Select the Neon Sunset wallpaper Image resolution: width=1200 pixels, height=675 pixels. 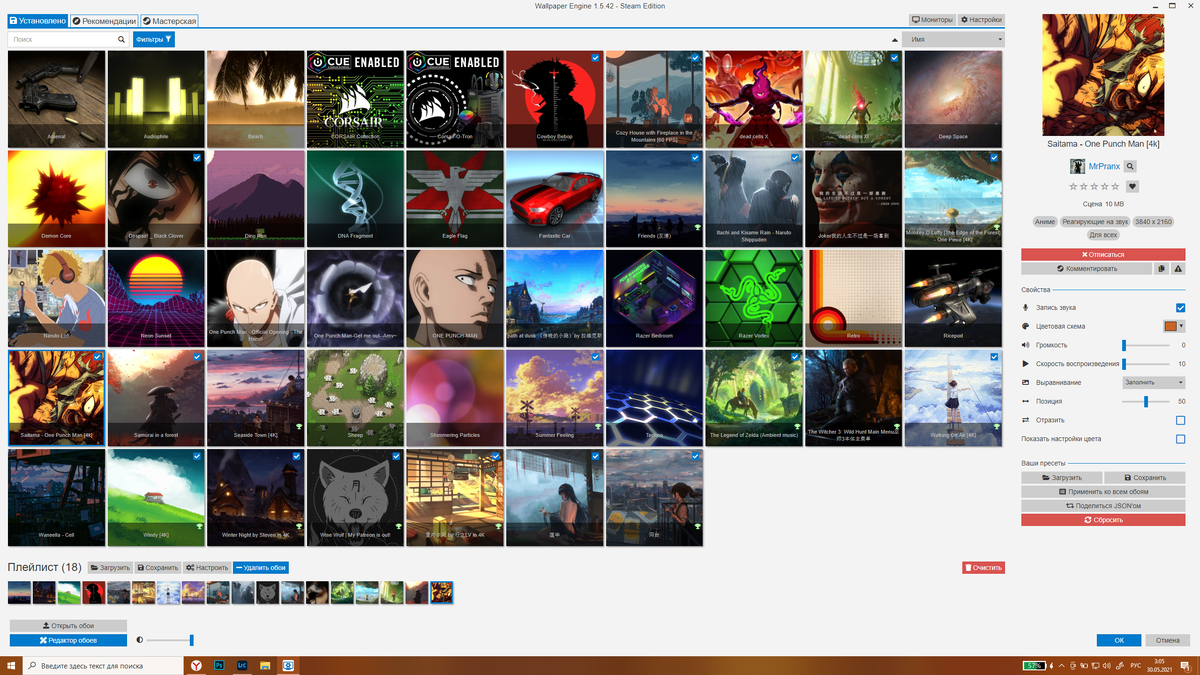click(x=156, y=298)
